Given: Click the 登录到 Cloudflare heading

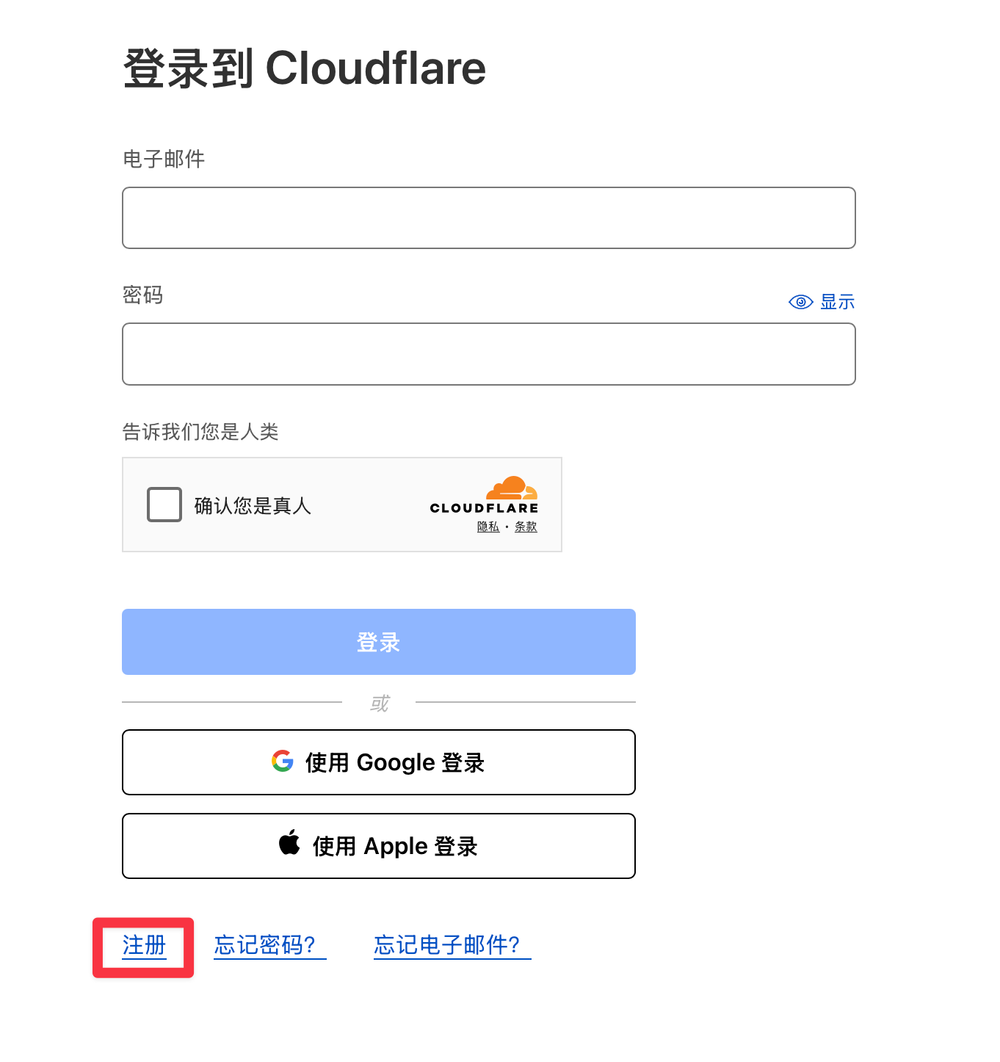Looking at the screenshot, I should point(303,67).
